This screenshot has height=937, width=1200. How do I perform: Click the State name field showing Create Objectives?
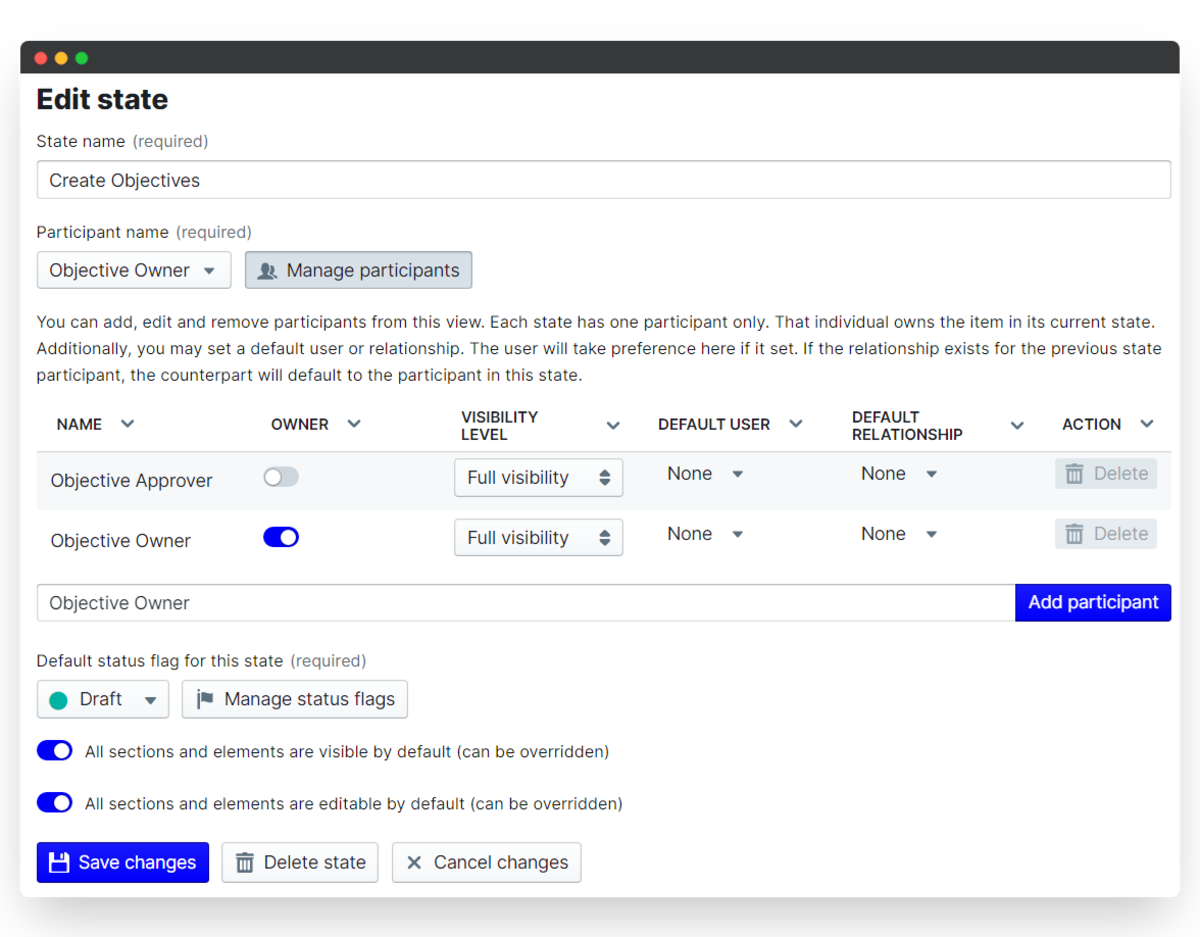[603, 180]
